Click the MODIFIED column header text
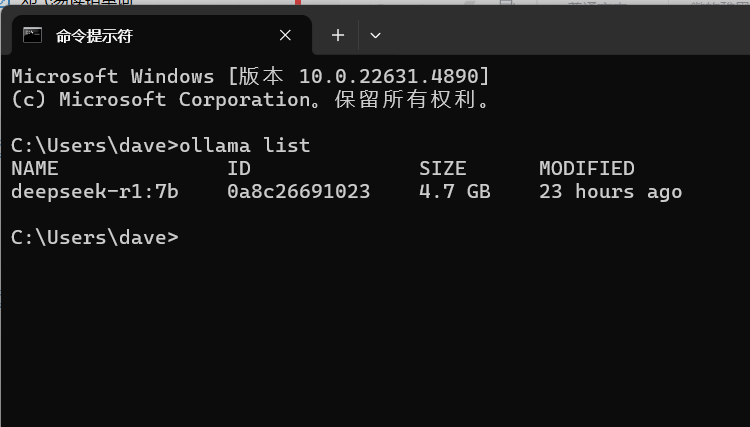The width and height of the screenshot is (750, 427). click(x=587, y=168)
